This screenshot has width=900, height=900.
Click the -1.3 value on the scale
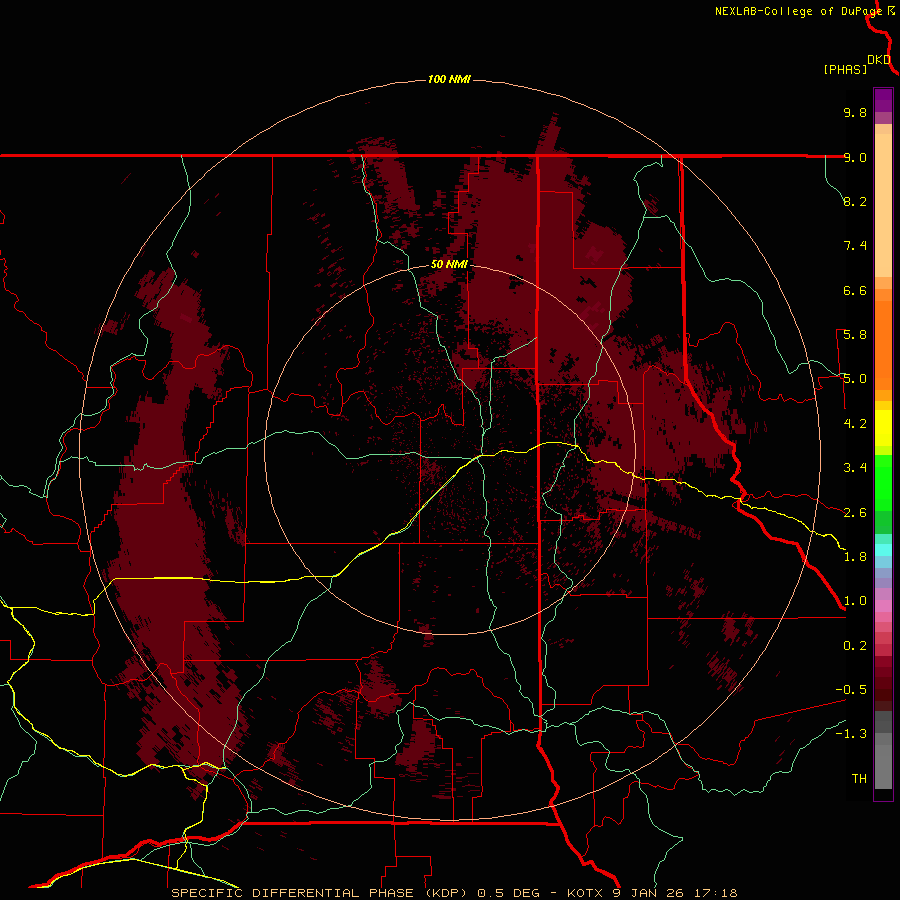point(851,734)
